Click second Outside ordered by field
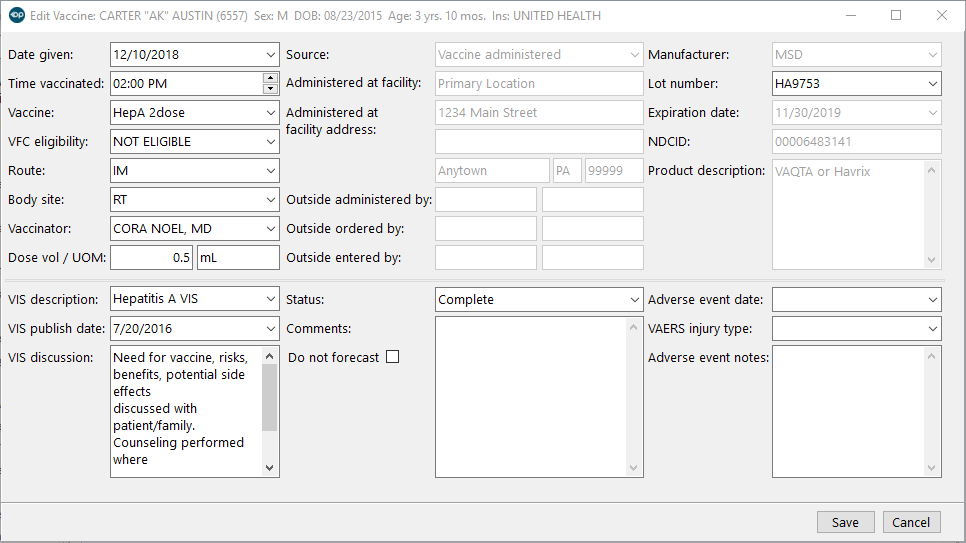The height and width of the screenshot is (543, 966). coord(593,229)
